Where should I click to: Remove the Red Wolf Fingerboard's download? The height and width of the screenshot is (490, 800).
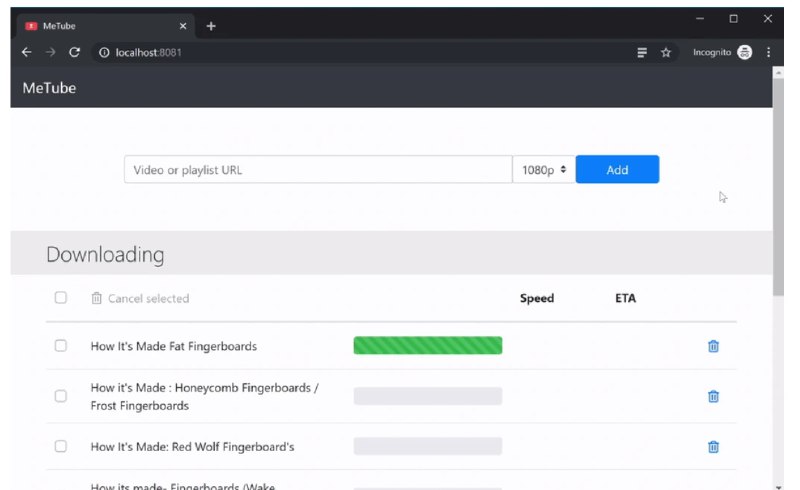click(713, 447)
